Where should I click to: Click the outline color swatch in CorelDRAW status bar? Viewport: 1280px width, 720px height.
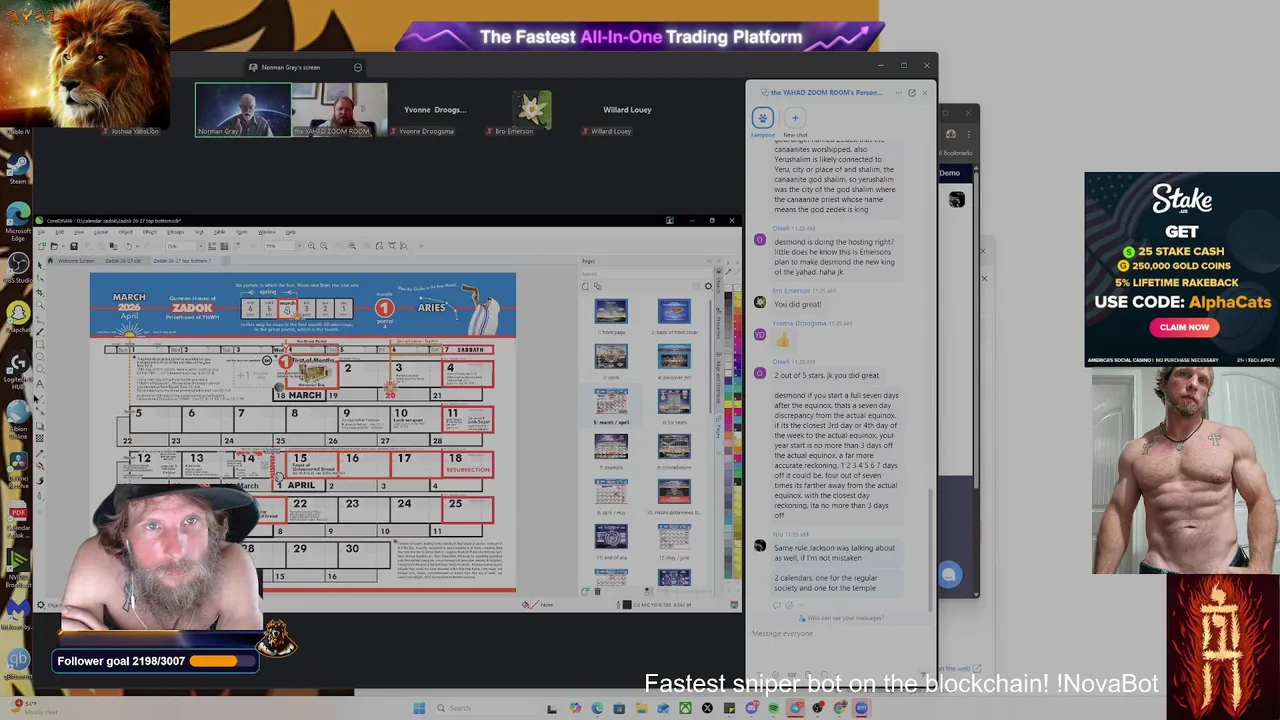(627, 604)
